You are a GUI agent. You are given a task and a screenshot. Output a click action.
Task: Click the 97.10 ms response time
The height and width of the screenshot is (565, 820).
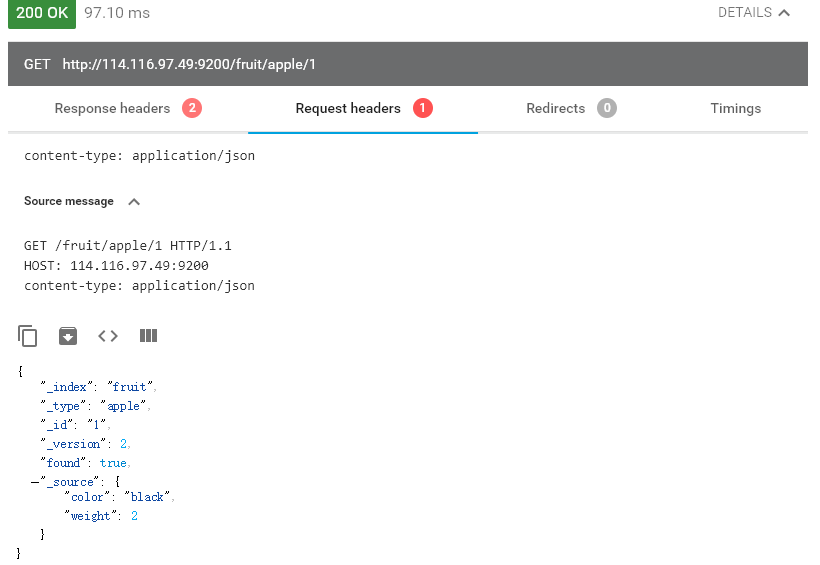click(115, 13)
